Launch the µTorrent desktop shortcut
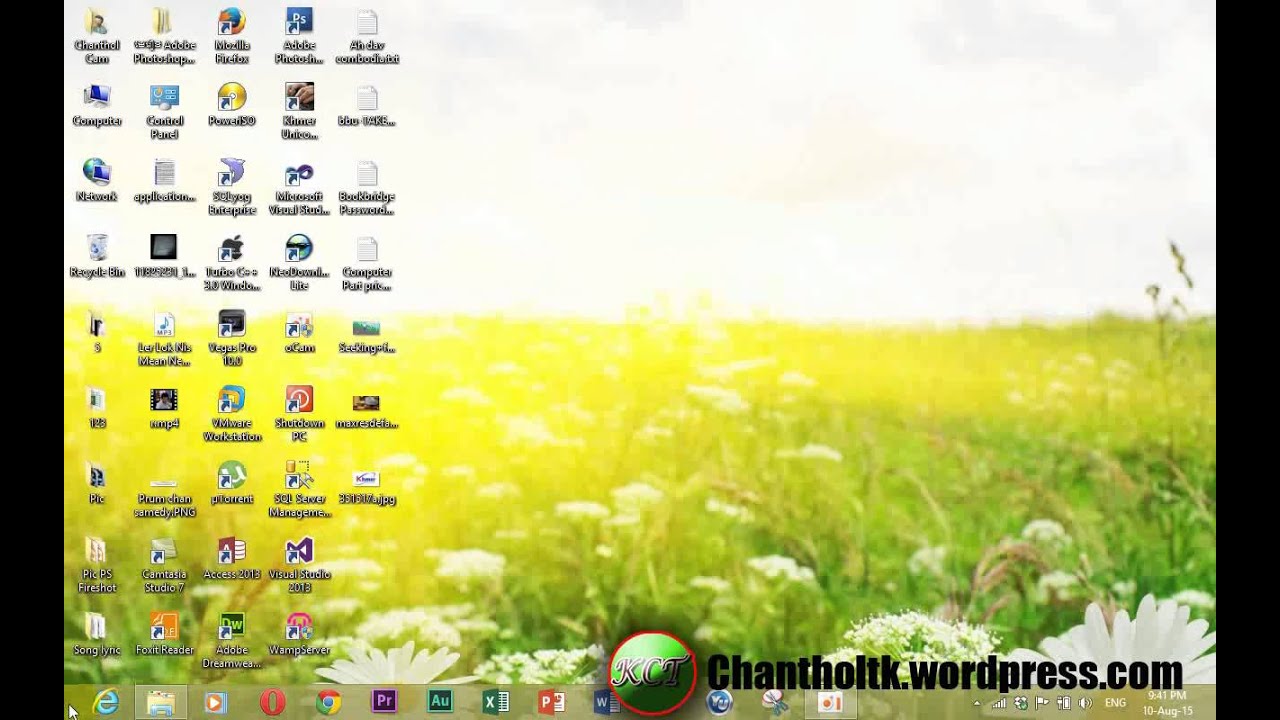Image resolution: width=1280 pixels, height=720 pixels. pyautogui.click(x=232, y=483)
